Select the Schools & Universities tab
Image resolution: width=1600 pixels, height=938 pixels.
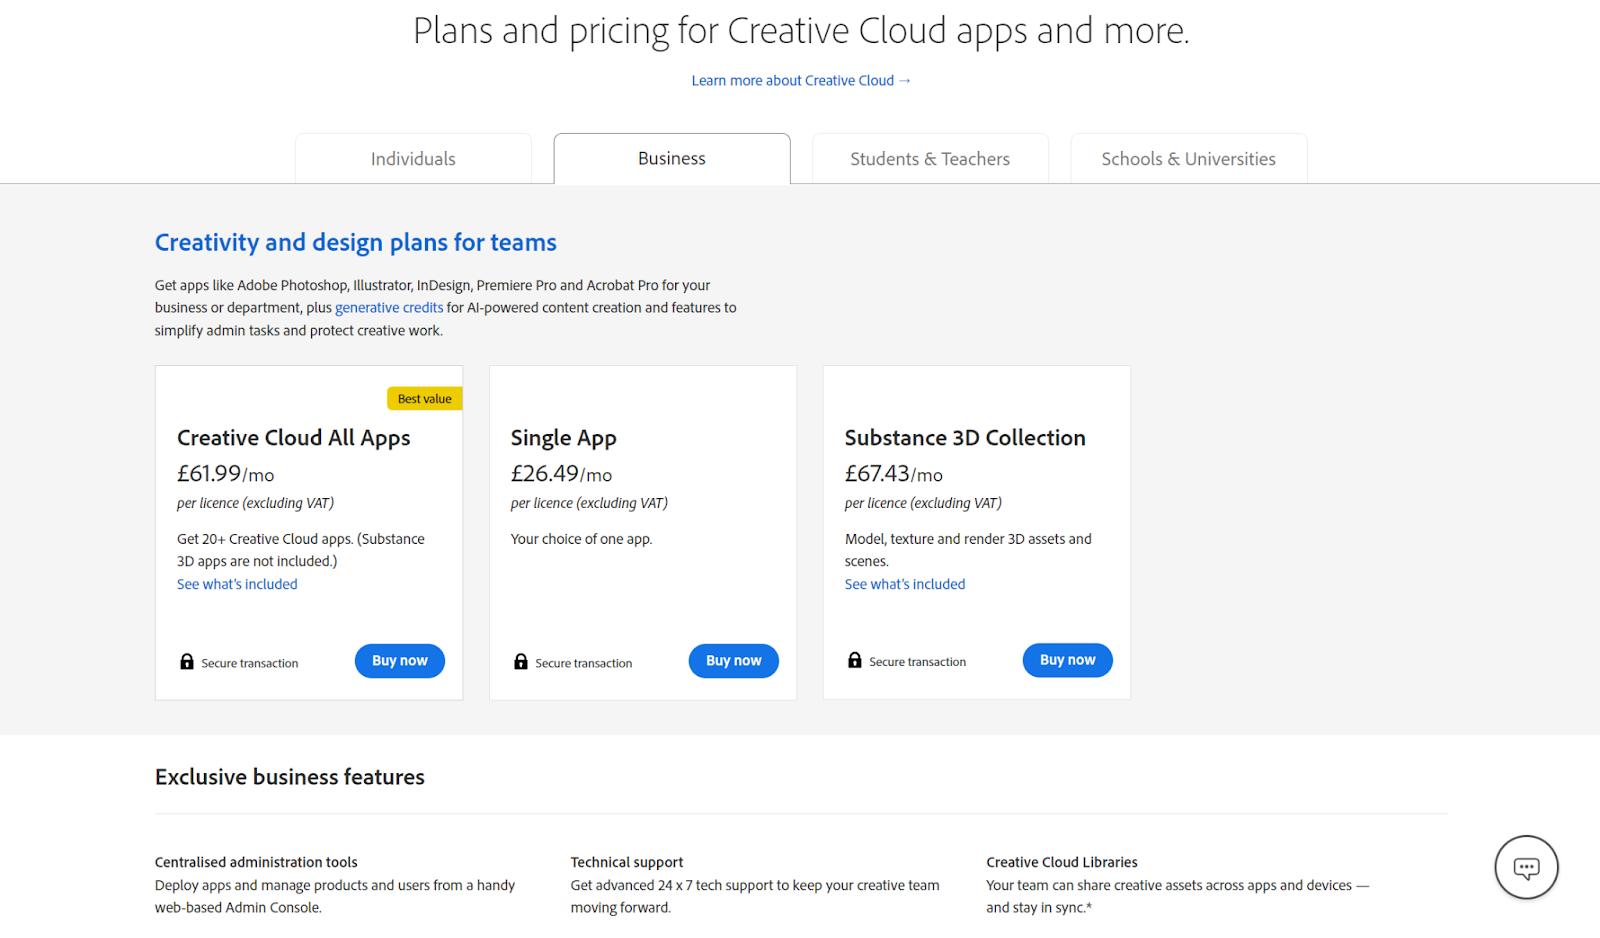click(x=1188, y=158)
